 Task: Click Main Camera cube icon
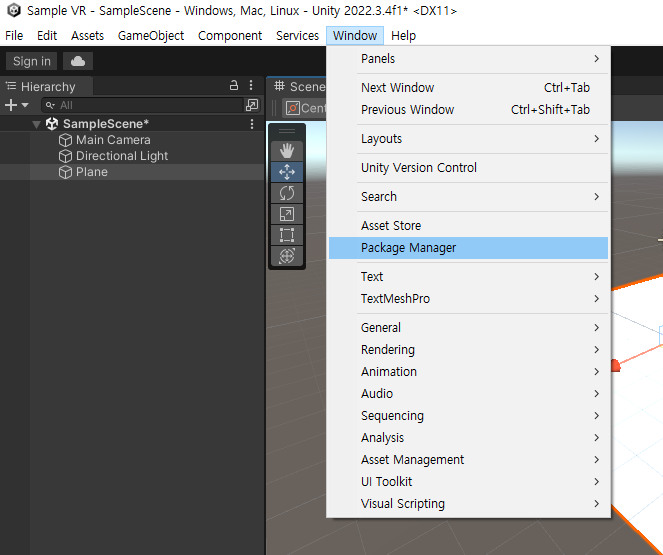[65, 140]
